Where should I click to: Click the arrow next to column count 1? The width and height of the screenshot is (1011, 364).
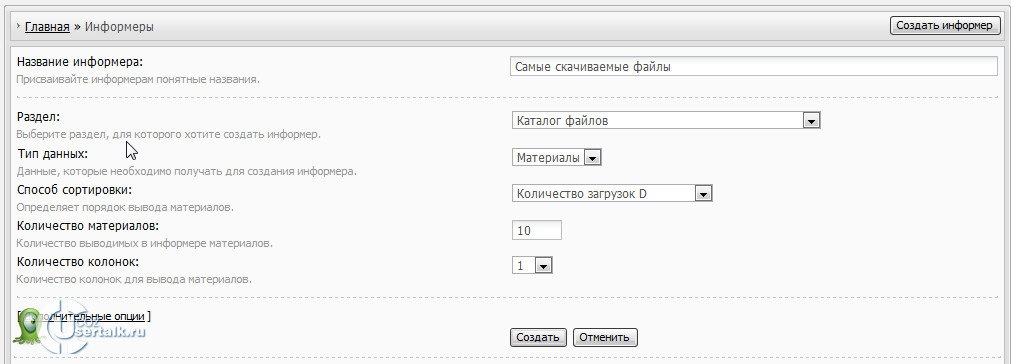[x=544, y=265]
